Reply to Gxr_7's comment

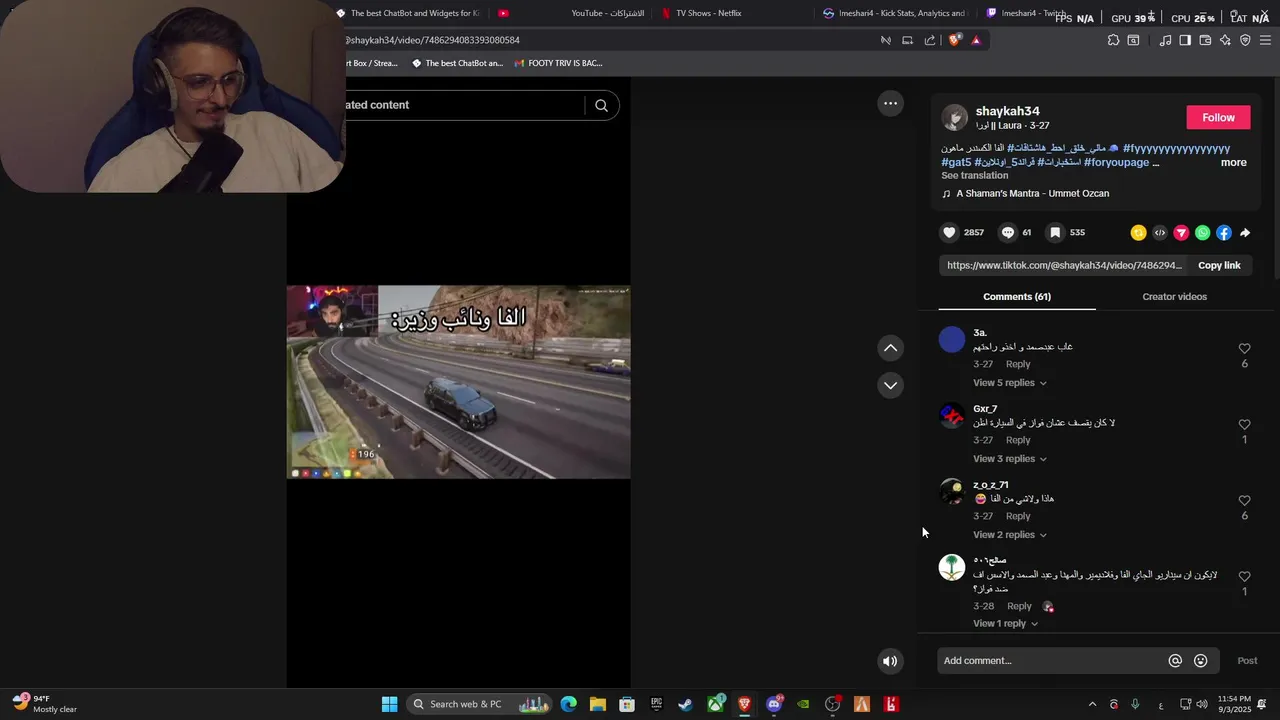1018,440
